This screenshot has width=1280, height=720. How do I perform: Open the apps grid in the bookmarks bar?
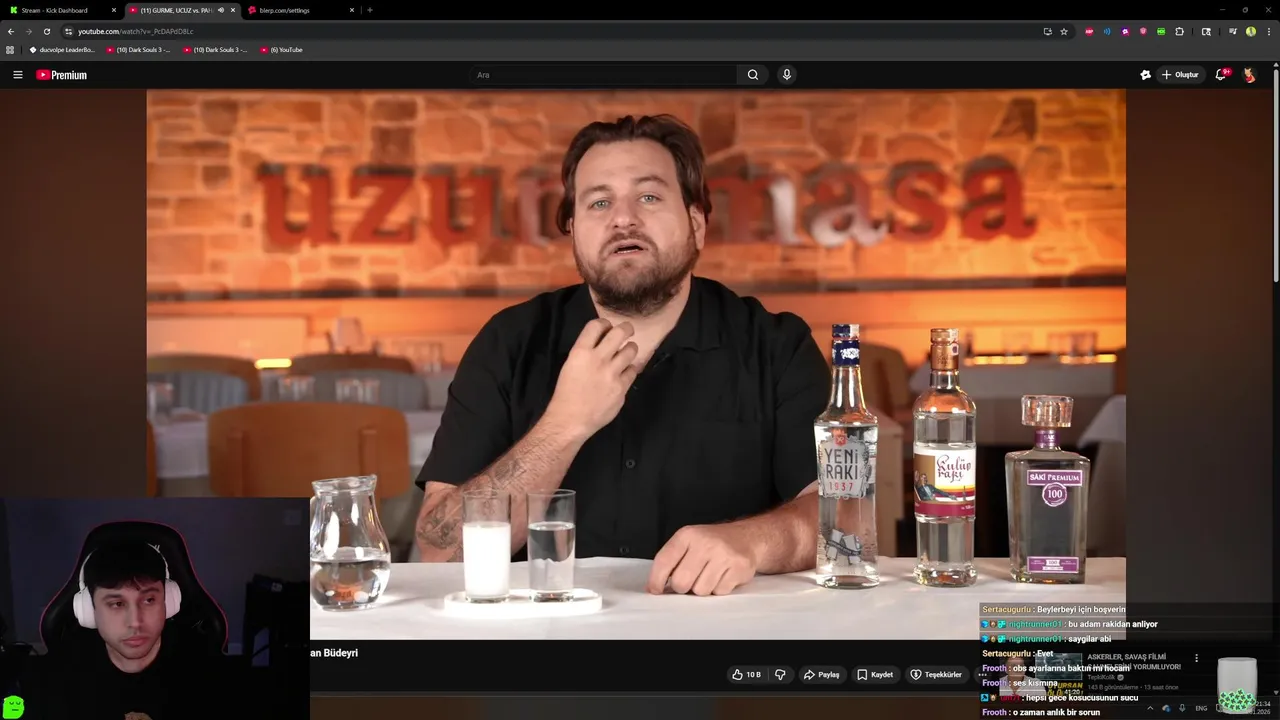pyautogui.click(x=10, y=49)
